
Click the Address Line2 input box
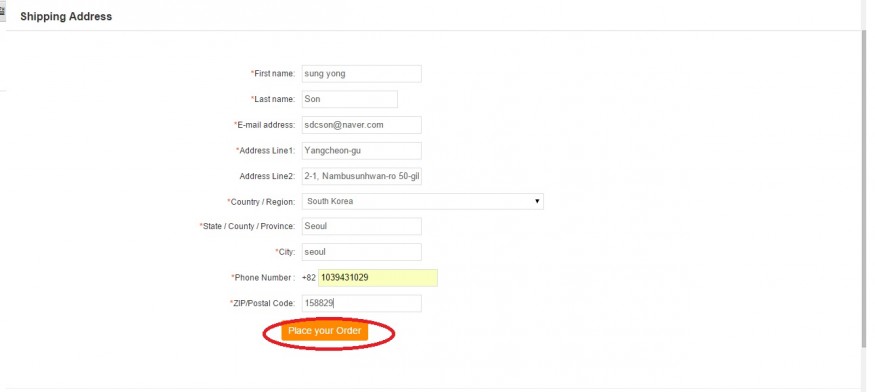[362, 176]
